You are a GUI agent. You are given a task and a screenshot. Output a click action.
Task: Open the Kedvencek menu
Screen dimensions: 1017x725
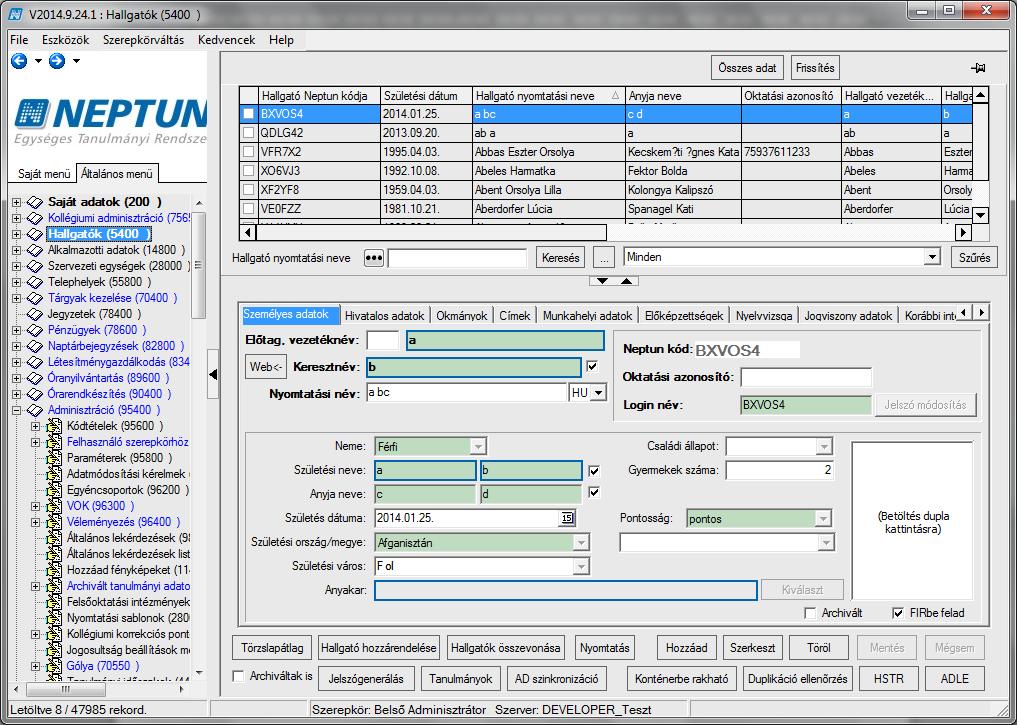226,40
